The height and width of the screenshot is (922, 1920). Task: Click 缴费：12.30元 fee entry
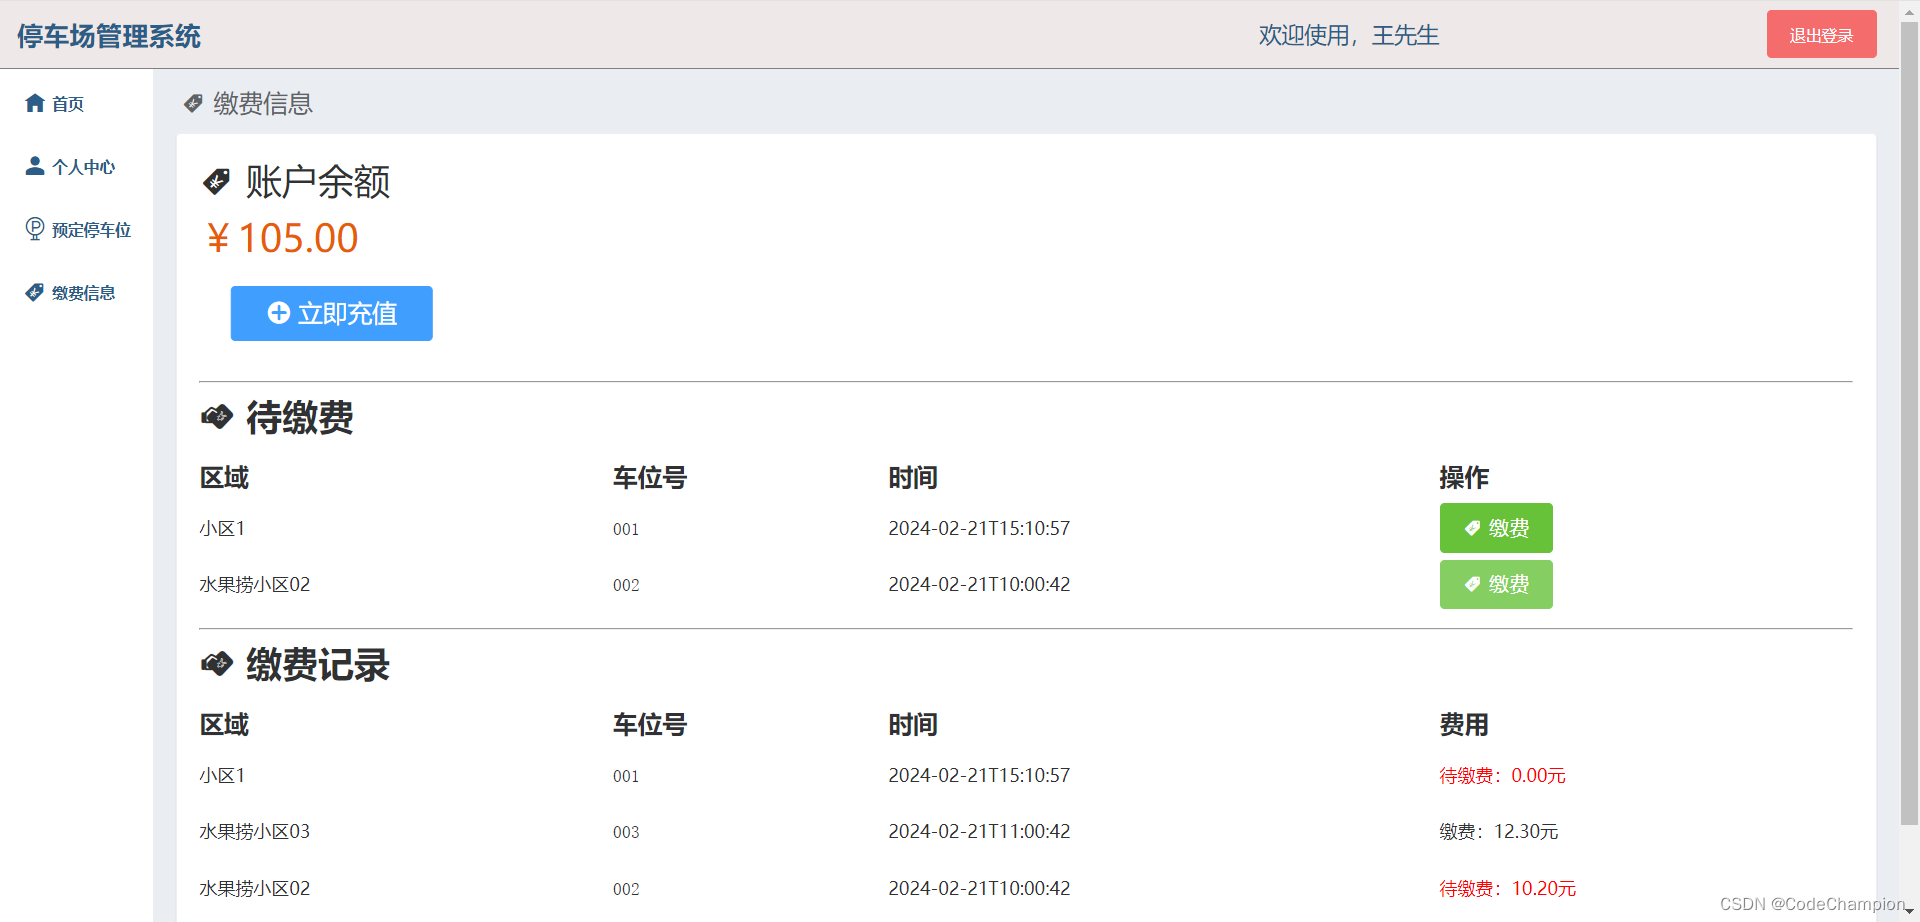click(1498, 831)
